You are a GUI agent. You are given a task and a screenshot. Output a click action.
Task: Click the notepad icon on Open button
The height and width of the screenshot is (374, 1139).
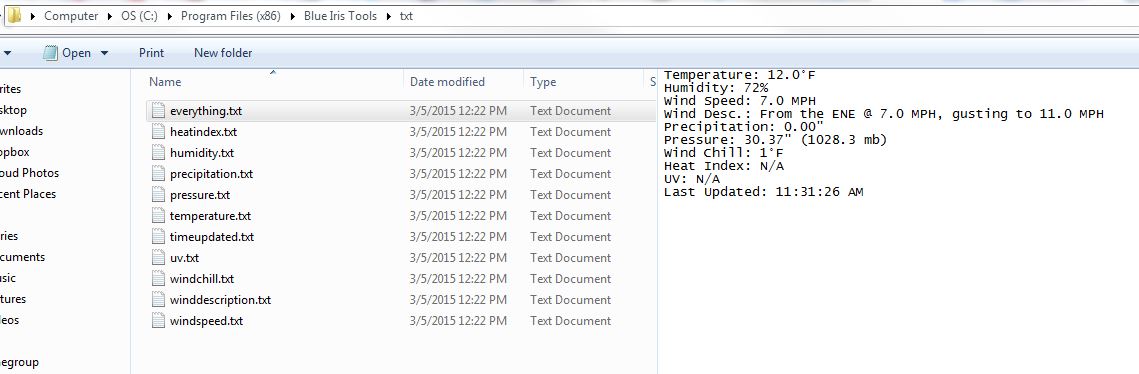tap(49, 53)
